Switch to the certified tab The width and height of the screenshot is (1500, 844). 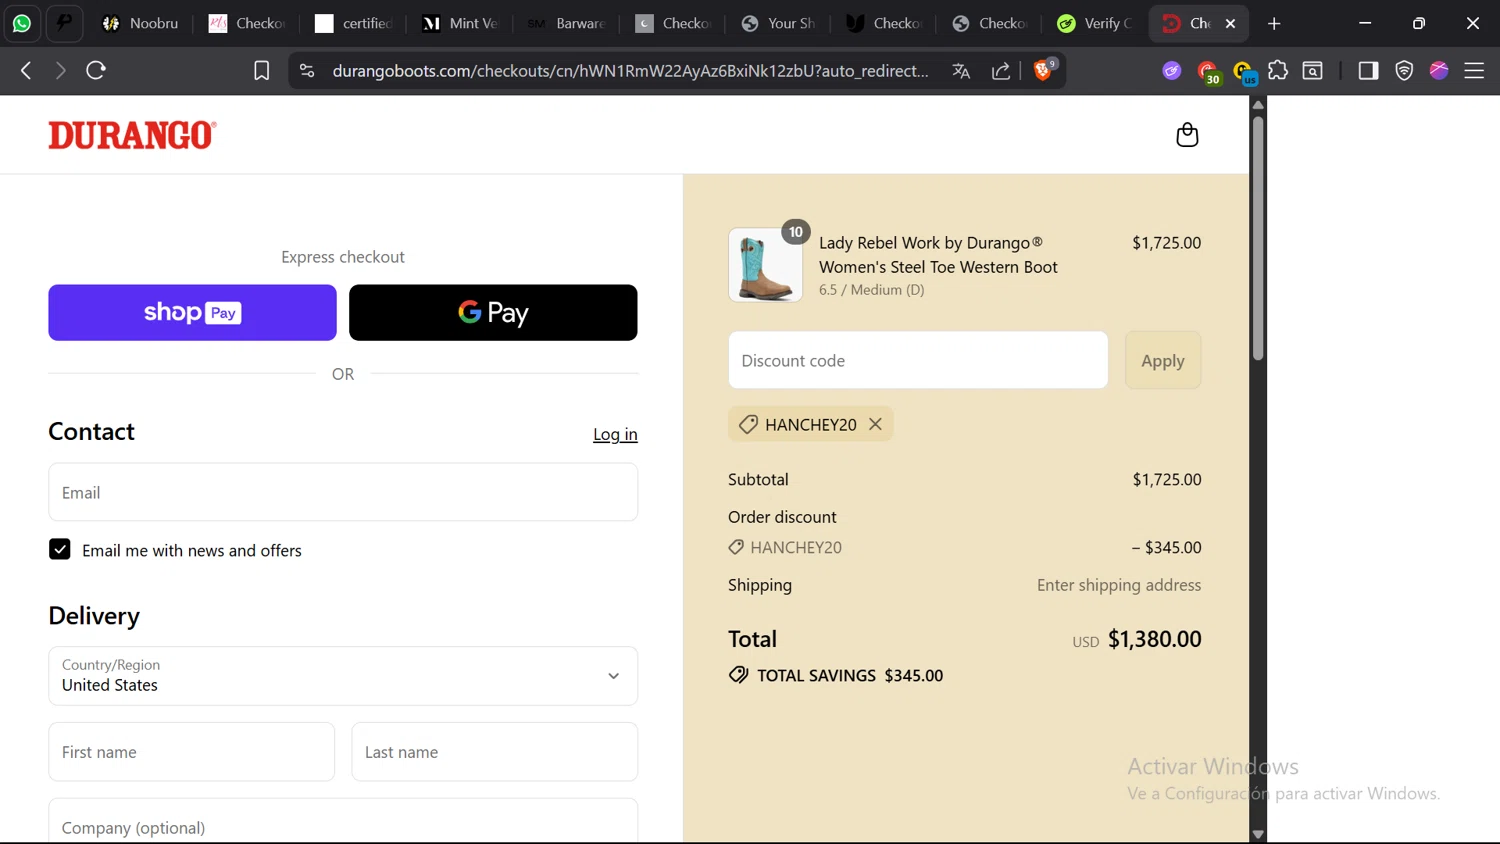354,23
